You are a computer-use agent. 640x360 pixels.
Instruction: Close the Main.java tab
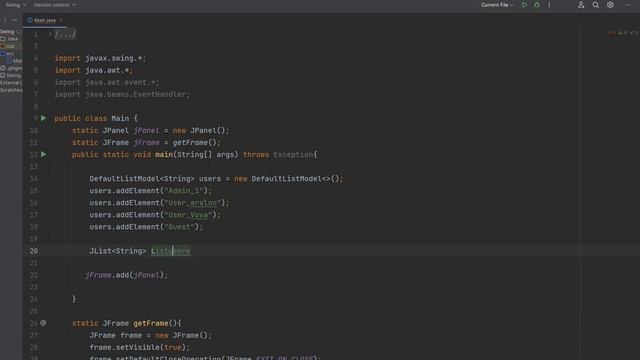pos(61,20)
